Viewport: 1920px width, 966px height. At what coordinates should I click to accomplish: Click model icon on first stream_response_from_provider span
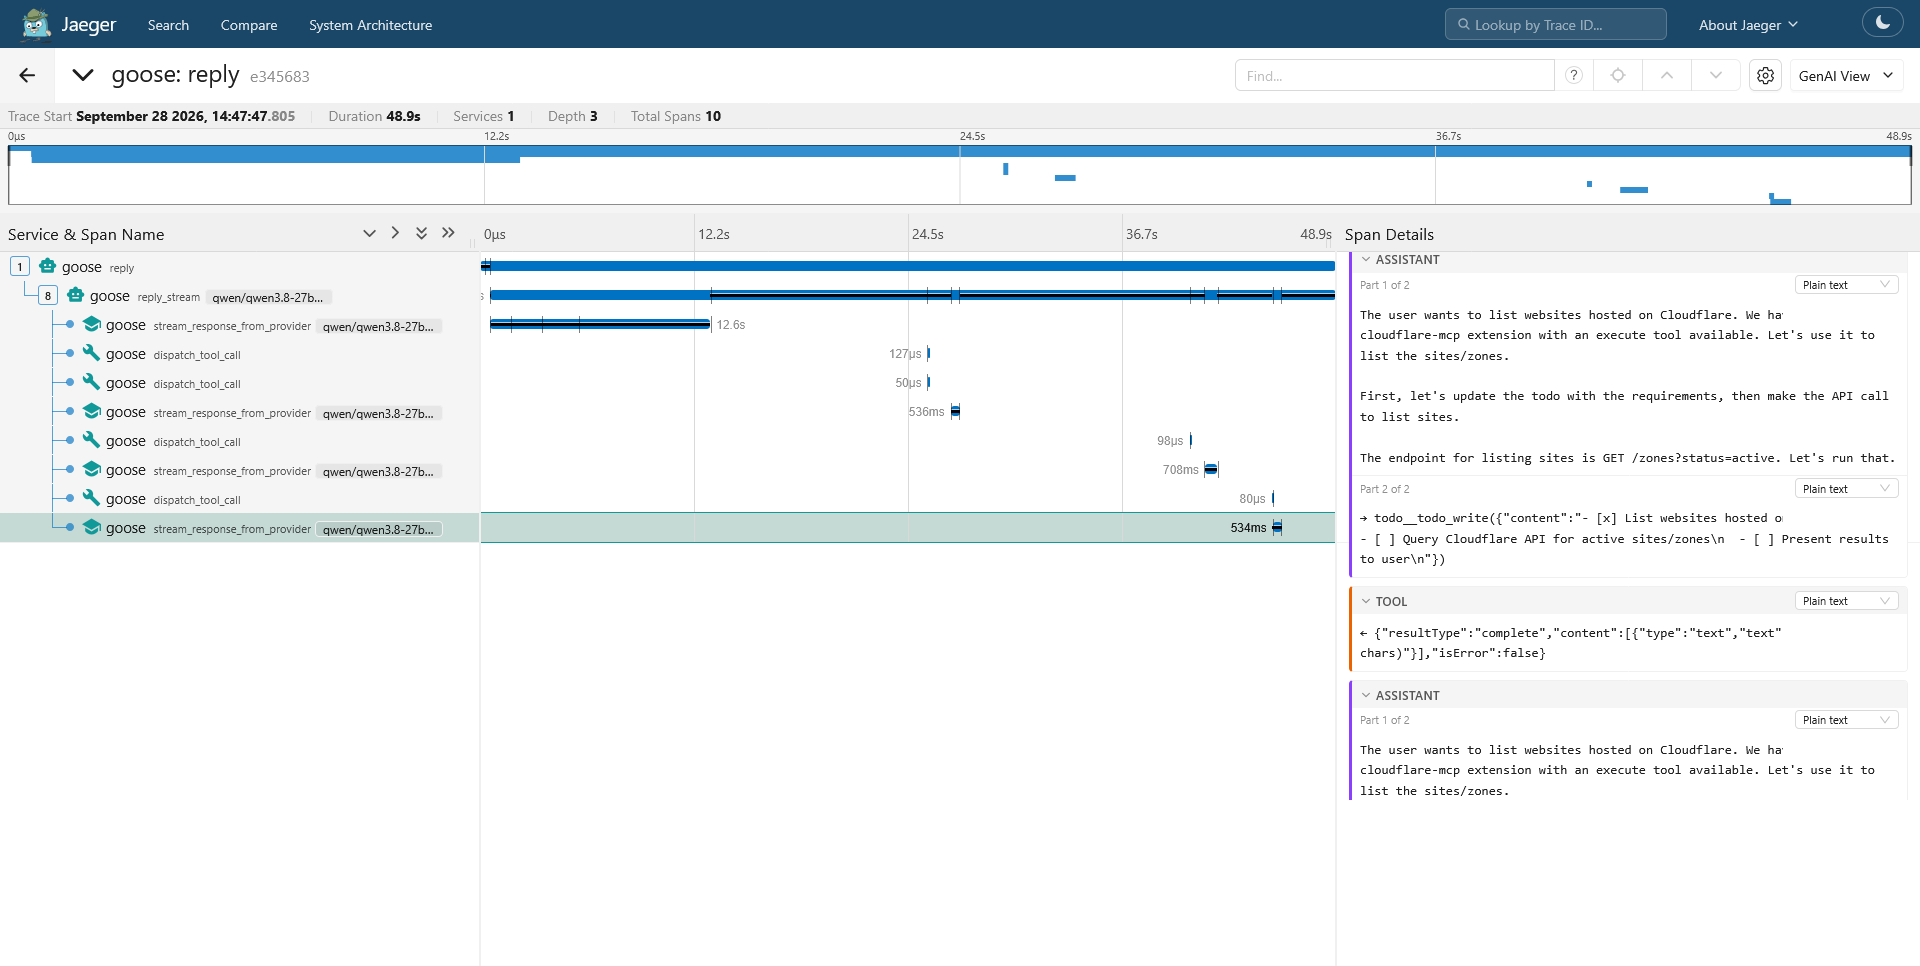tap(92, 324)
